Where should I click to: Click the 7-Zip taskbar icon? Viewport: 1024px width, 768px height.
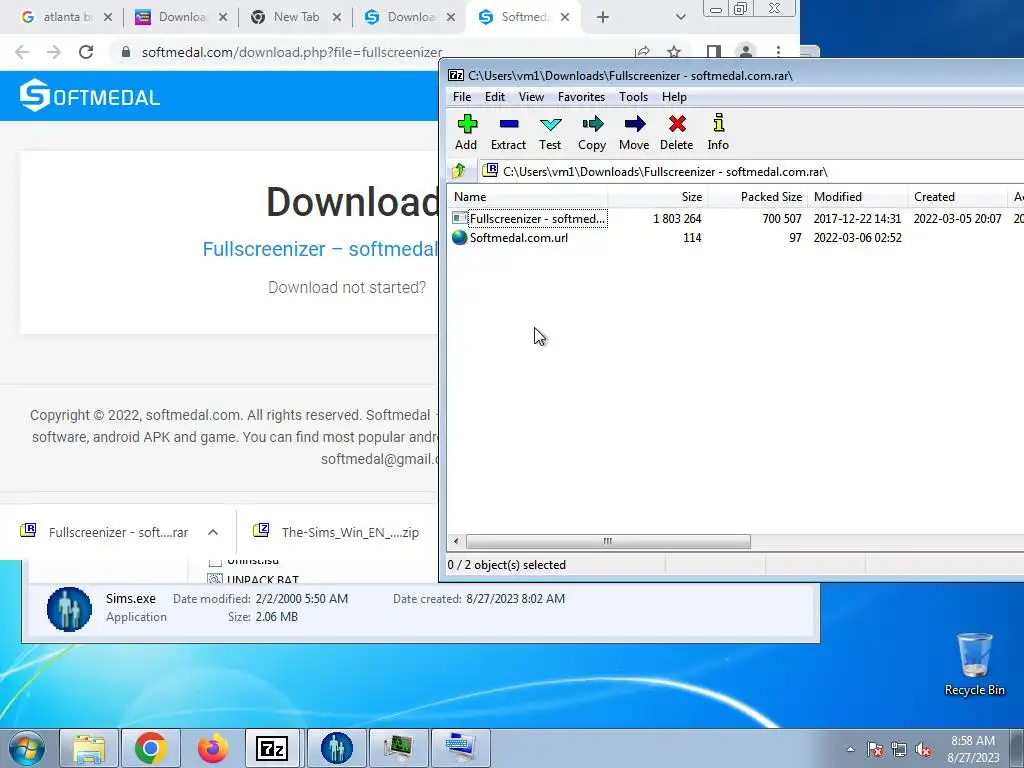(x=272, y=748)
